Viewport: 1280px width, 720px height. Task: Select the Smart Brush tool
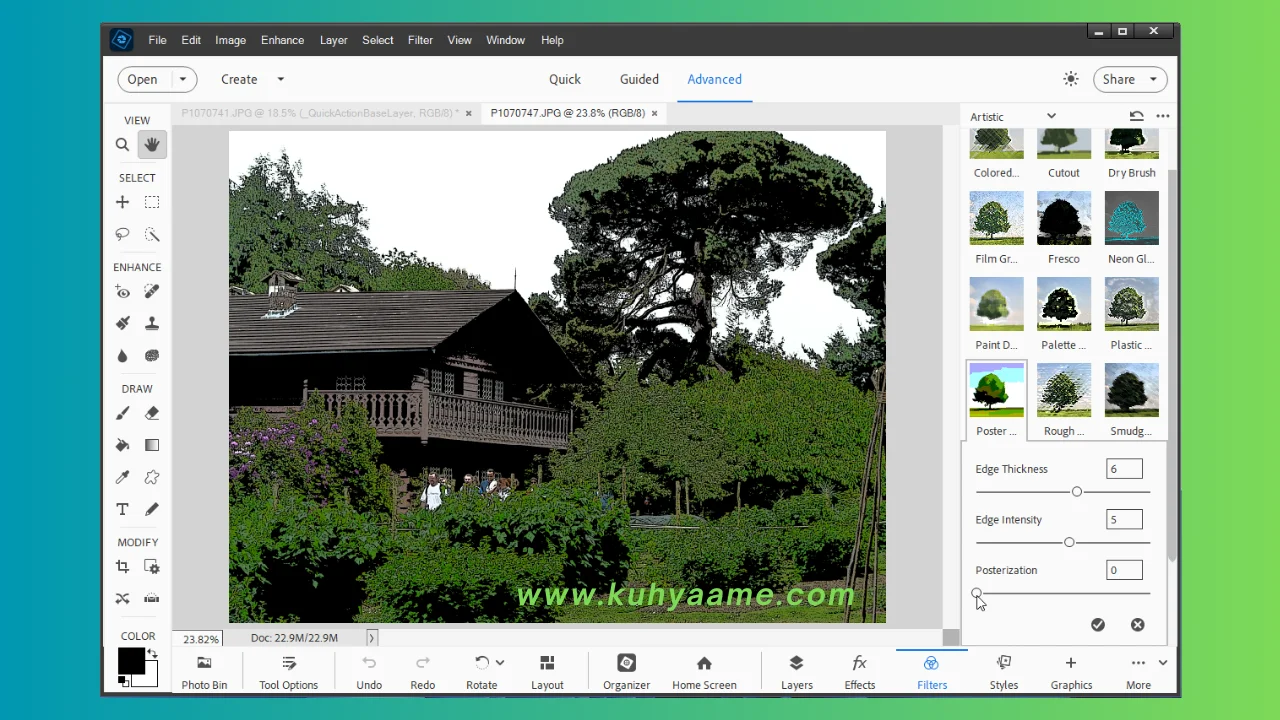(x=122, y=323)
